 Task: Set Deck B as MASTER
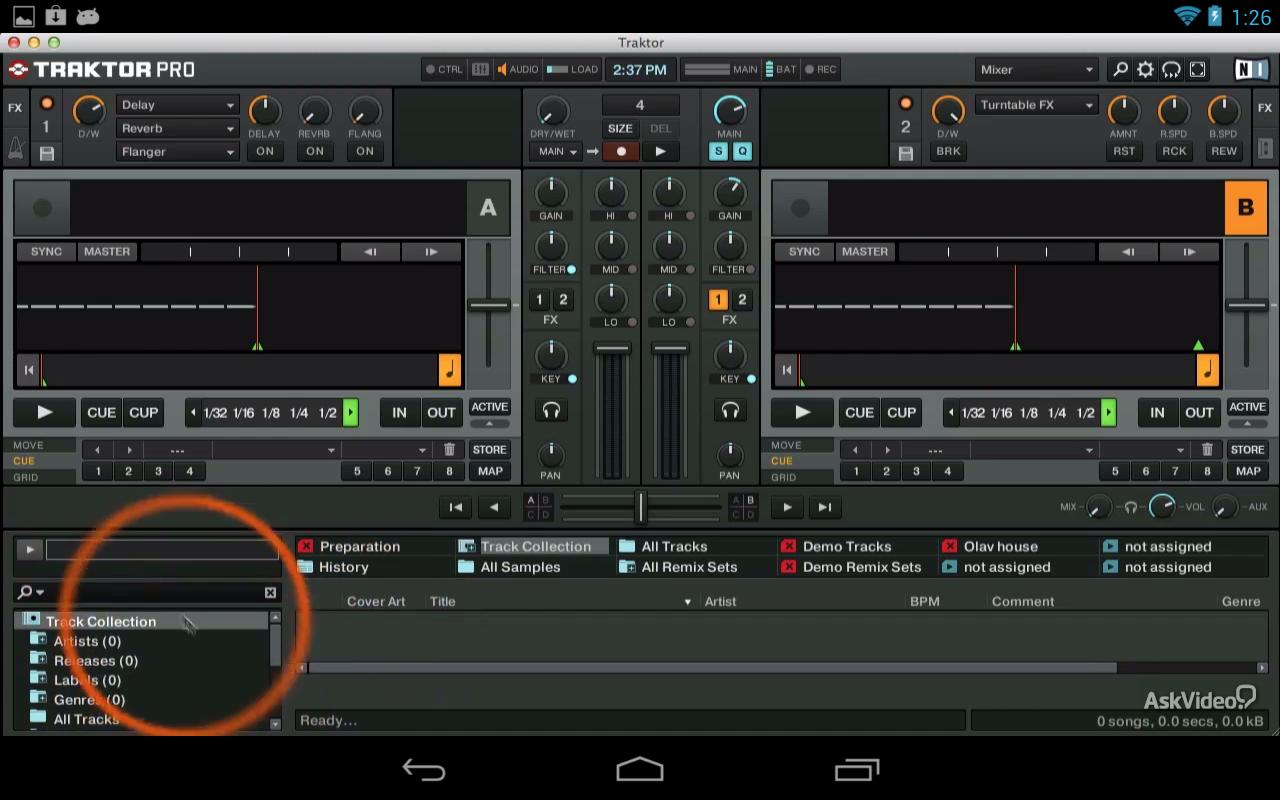tap(865, 252)
